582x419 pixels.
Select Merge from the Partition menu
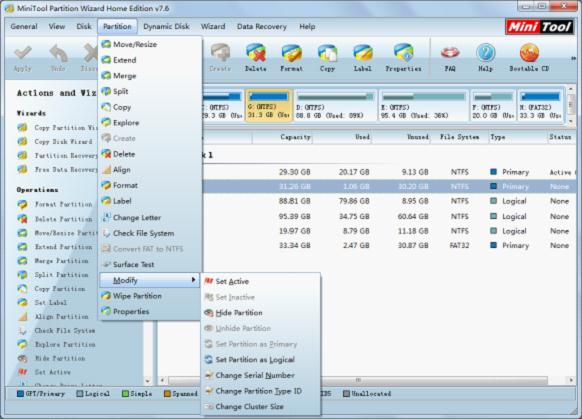coord(150,76)
